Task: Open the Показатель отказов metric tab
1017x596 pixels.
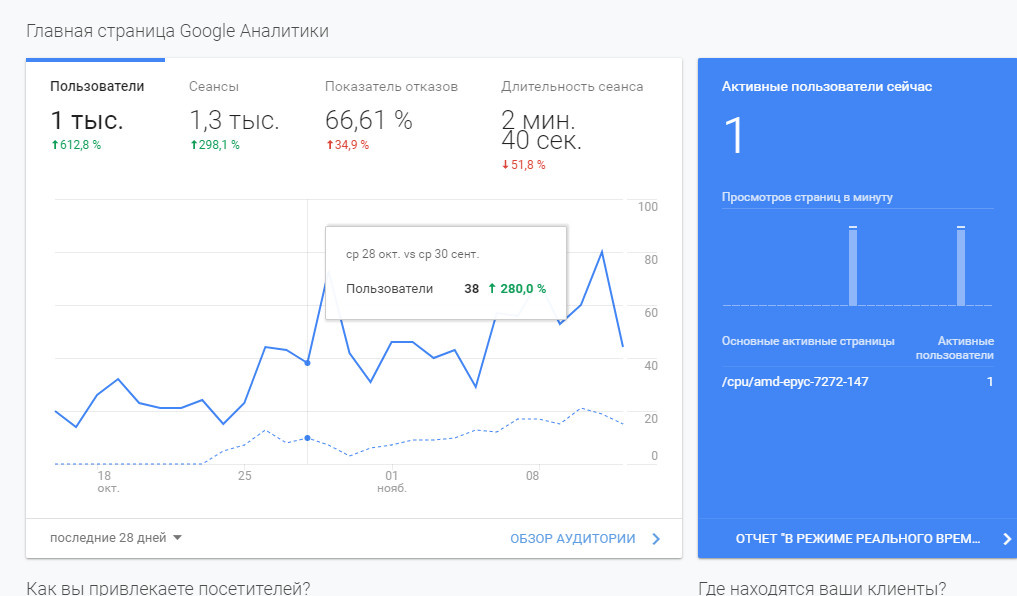Action: tap(391, 87)
